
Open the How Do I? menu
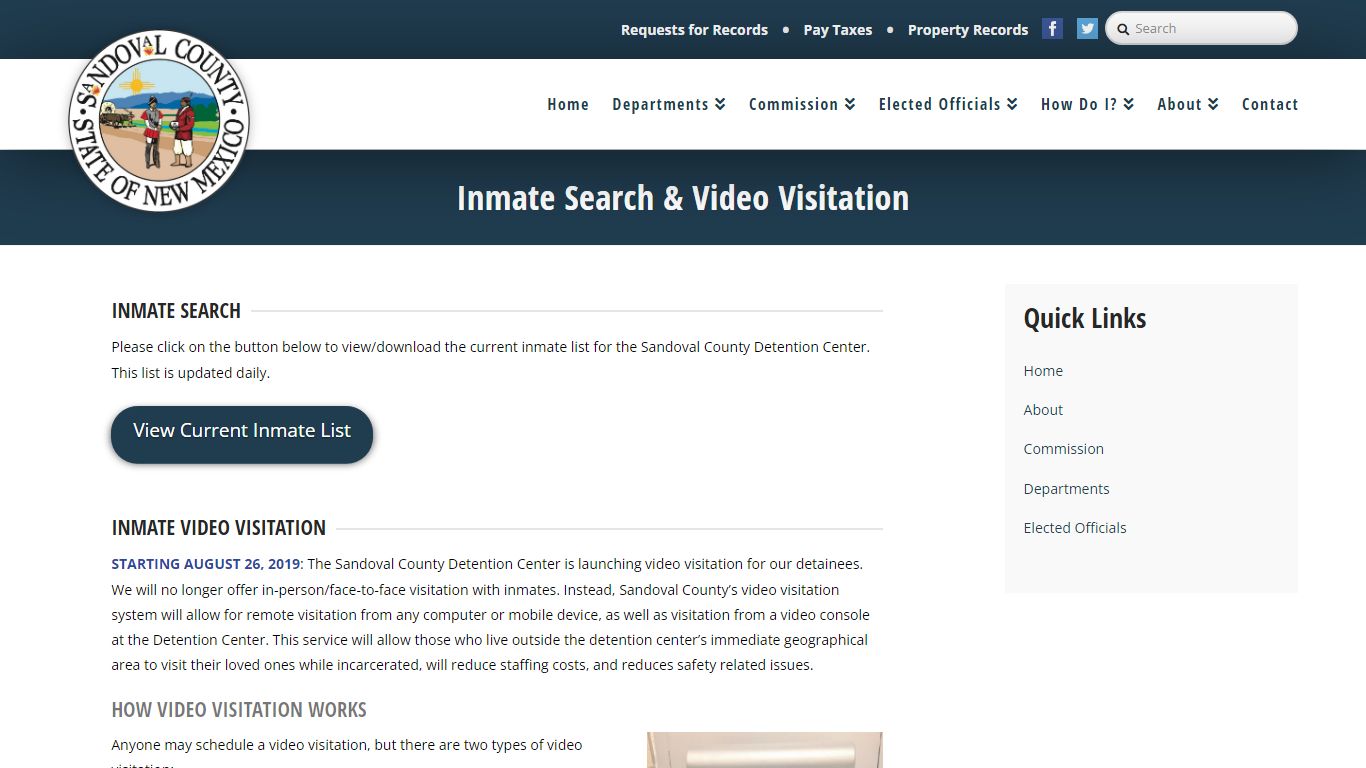pos(1079,104)
